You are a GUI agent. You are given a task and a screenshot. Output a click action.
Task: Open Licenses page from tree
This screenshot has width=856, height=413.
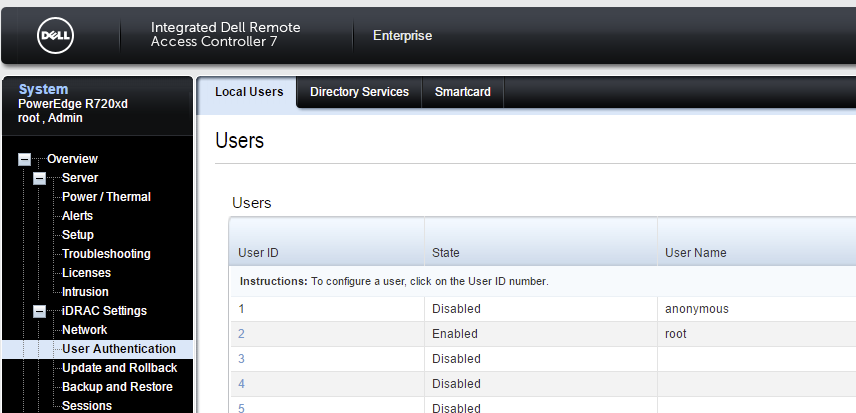(86, 273)
